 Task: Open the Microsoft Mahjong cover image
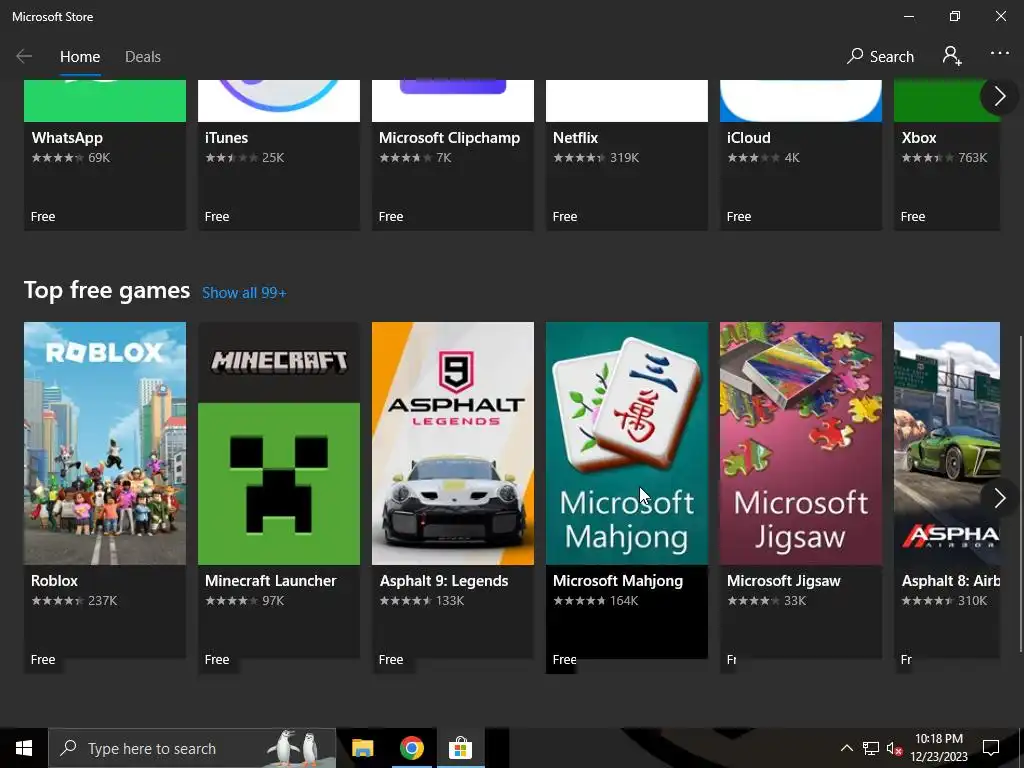[627, 443]
